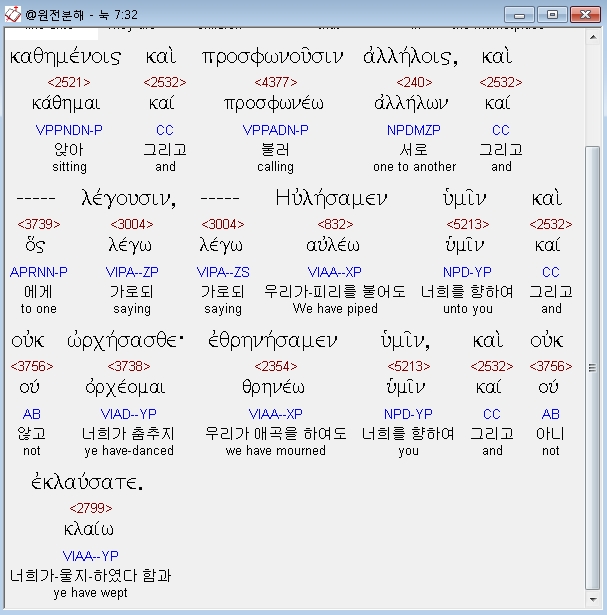607x615 pixels.
Task: Click the Greek word λέγουσιν
Action: click(x=129, y=198)
